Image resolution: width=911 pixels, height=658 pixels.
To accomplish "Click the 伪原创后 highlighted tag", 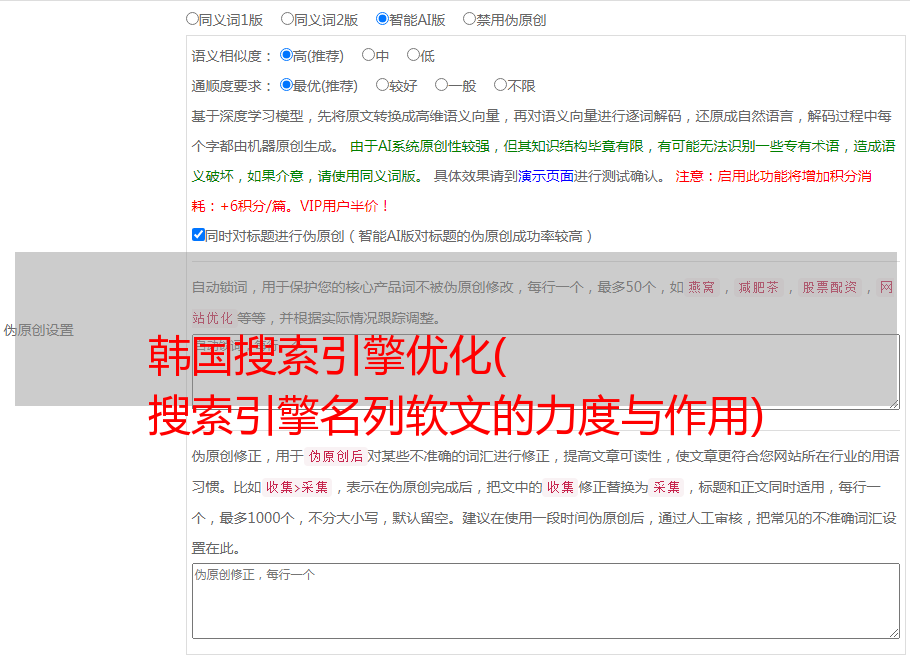I will tap(335, 456).
